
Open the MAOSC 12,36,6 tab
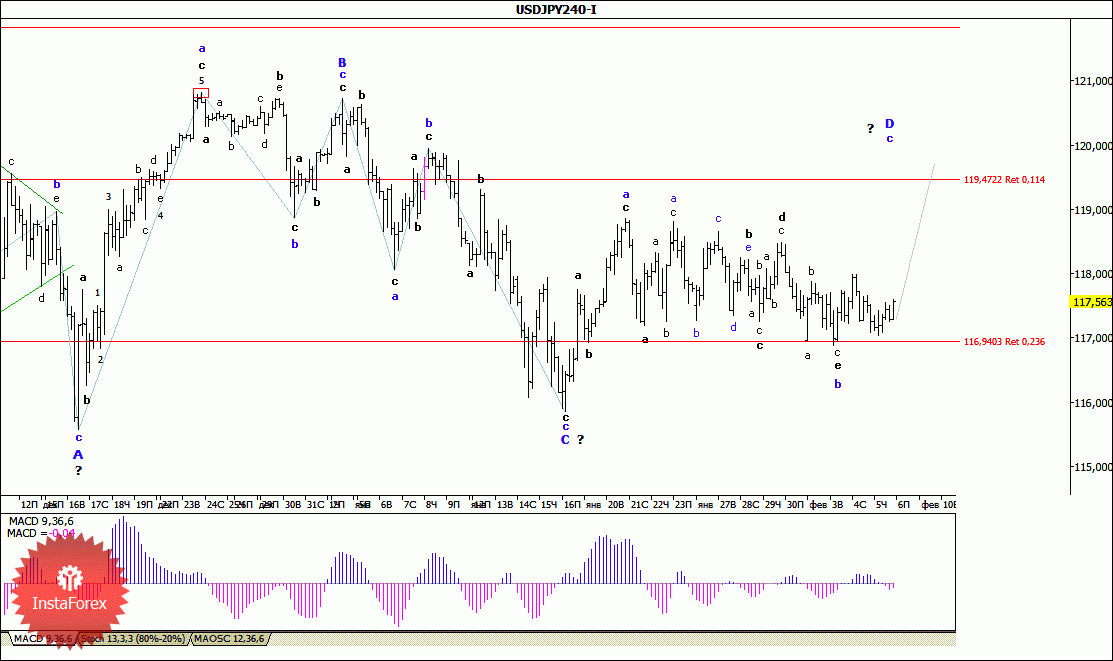(x=229, y=638)
